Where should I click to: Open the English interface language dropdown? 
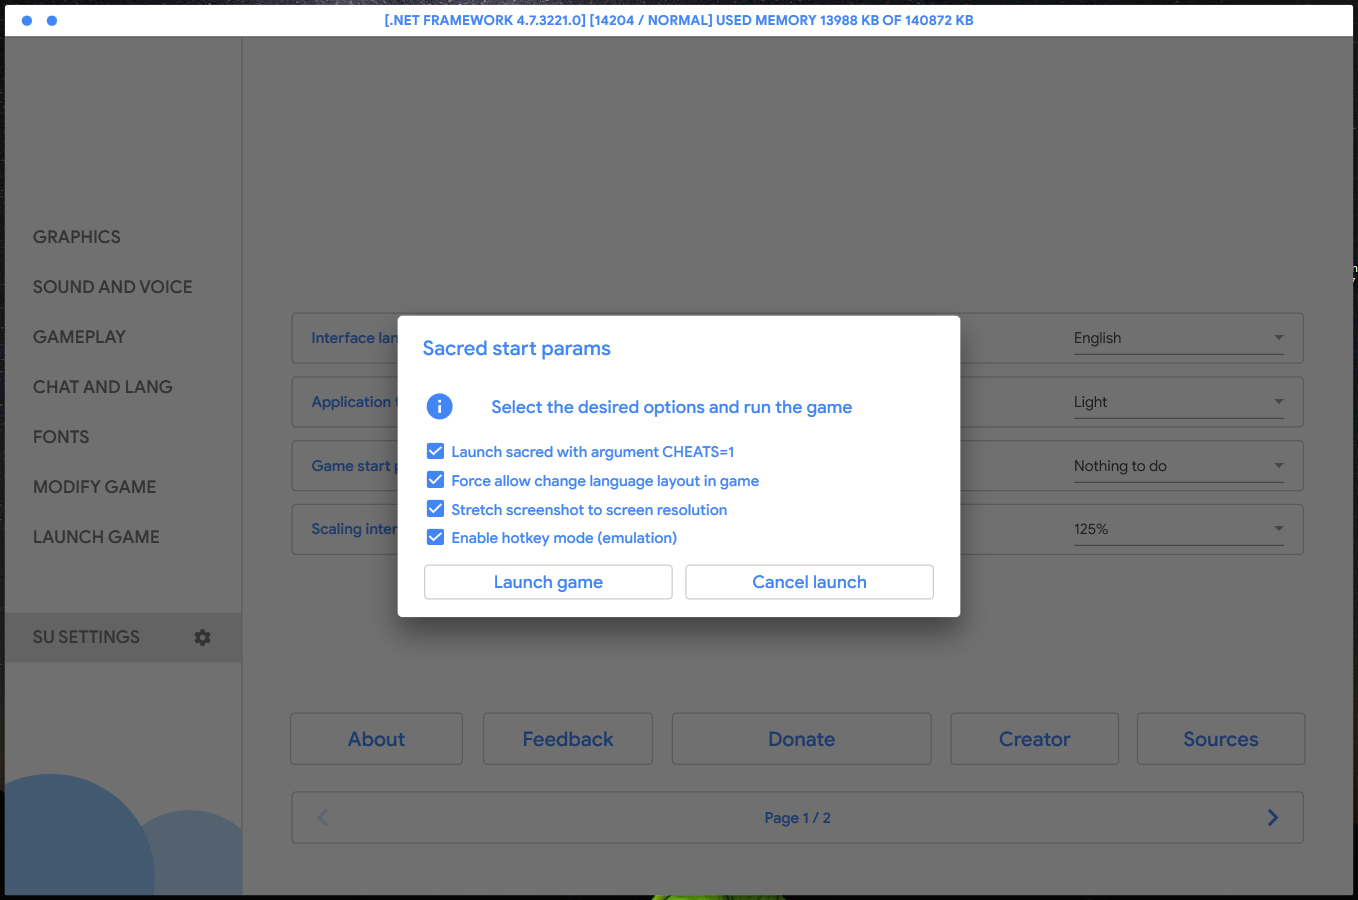point(1178,338)
